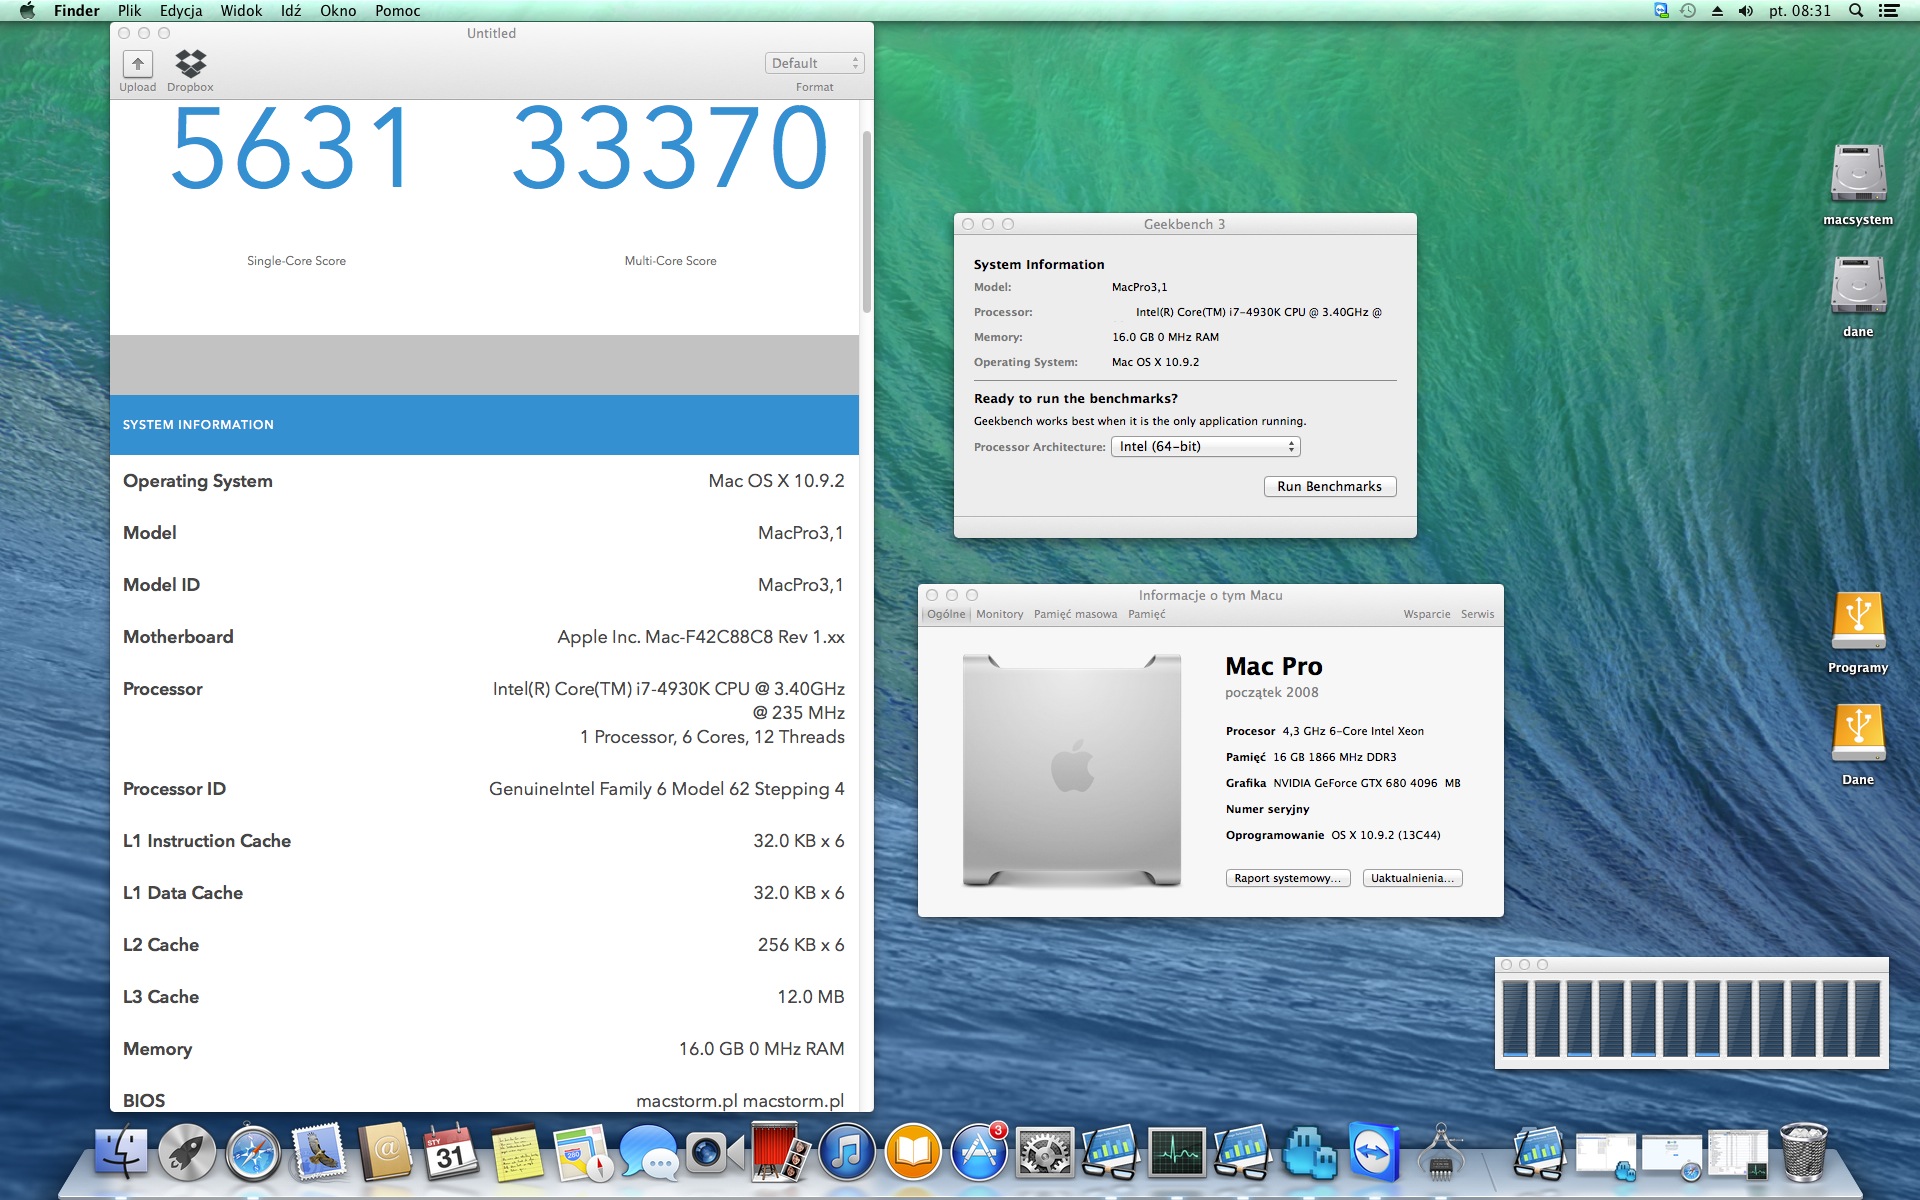Viewport: 1920px width, 1200px height.
Task: Open Launchpad from the Dock
Action: (187, 1153)
